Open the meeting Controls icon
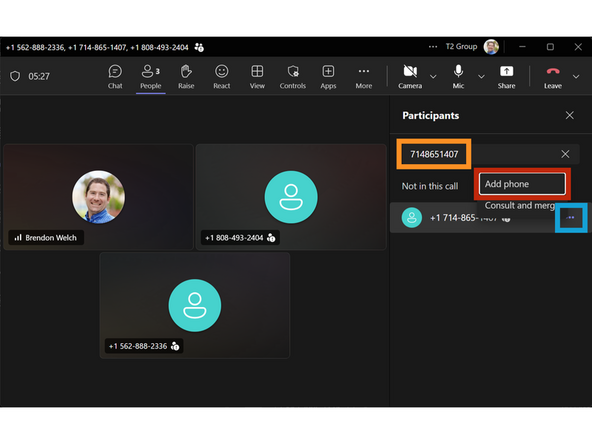Viewport: 592px width, 444px height. point(293,76)
